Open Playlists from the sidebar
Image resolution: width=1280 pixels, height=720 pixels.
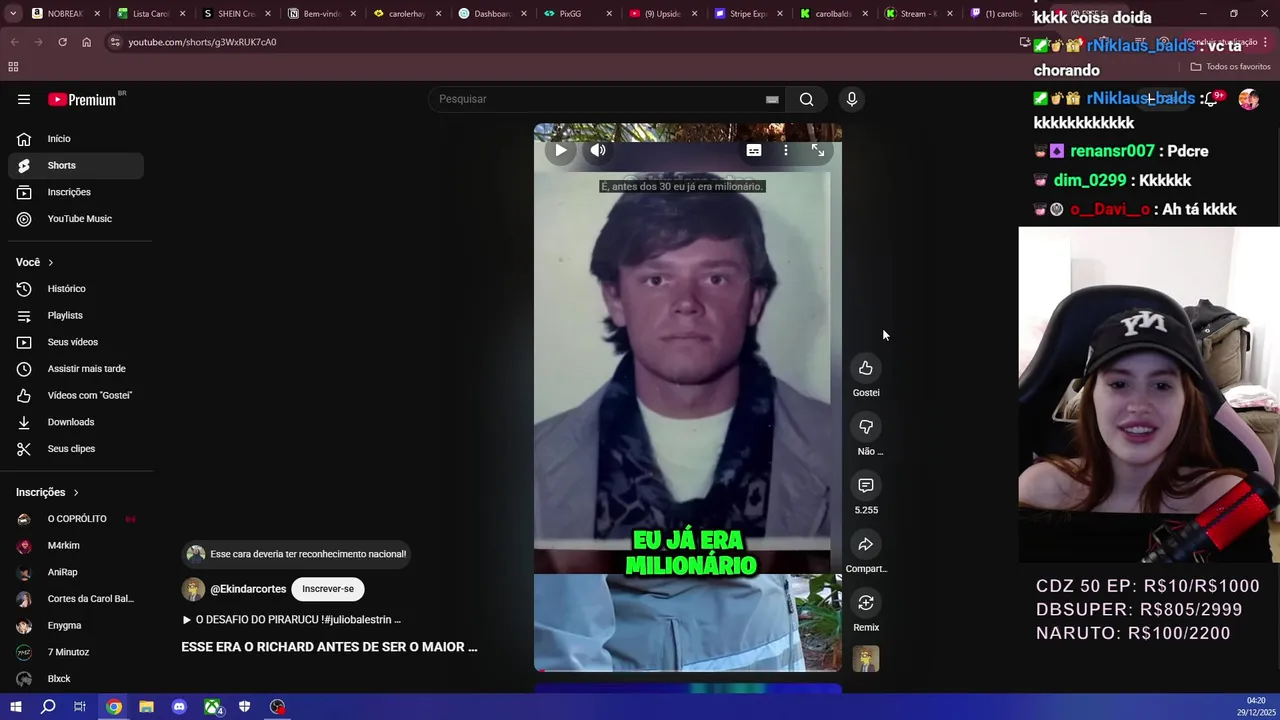(76, 315)
